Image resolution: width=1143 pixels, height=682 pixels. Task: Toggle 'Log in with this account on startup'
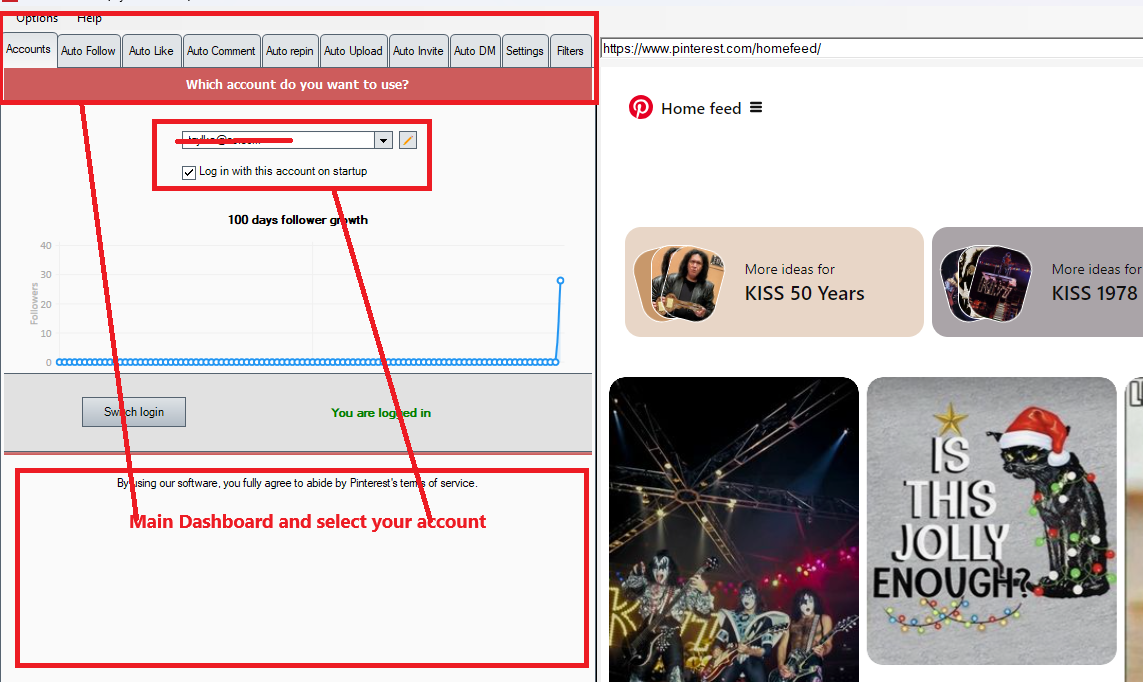pyautogui.click(x=189, y=172)
